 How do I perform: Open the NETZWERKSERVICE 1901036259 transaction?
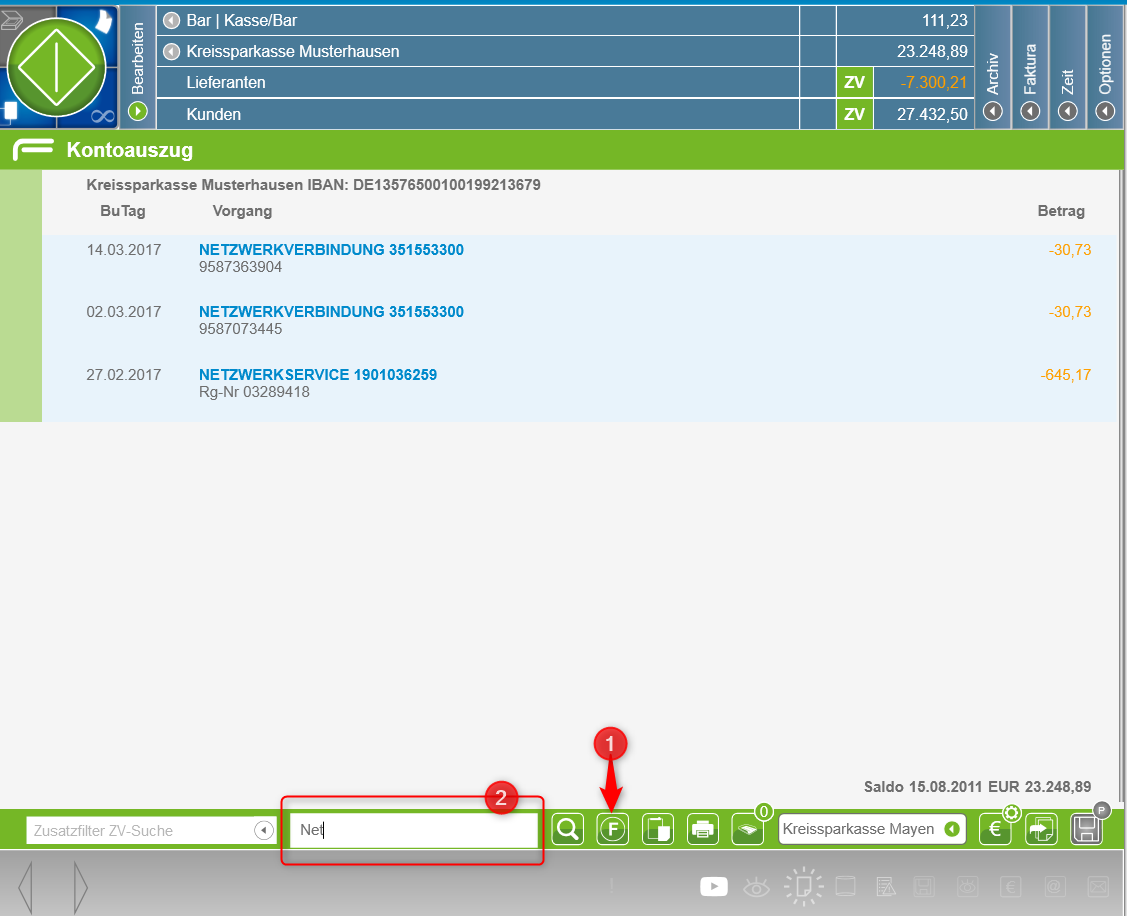point(318,375)
